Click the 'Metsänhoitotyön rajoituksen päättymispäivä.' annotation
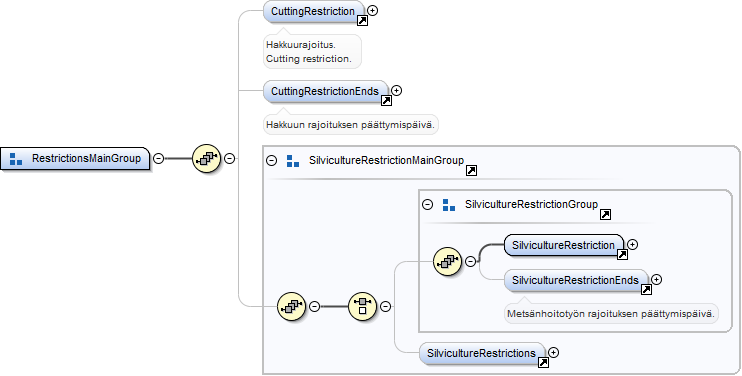 [x=610, y=314]
